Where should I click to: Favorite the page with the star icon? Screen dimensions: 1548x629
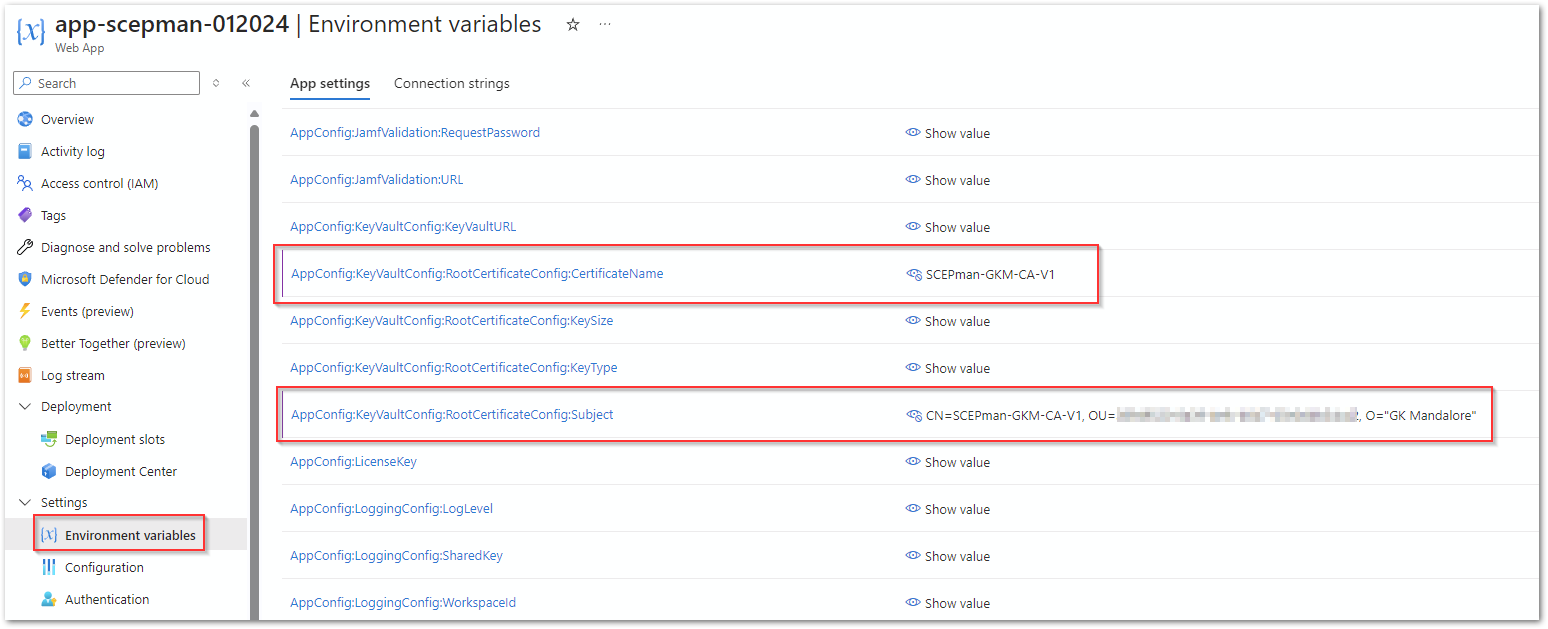click(573, 25)
